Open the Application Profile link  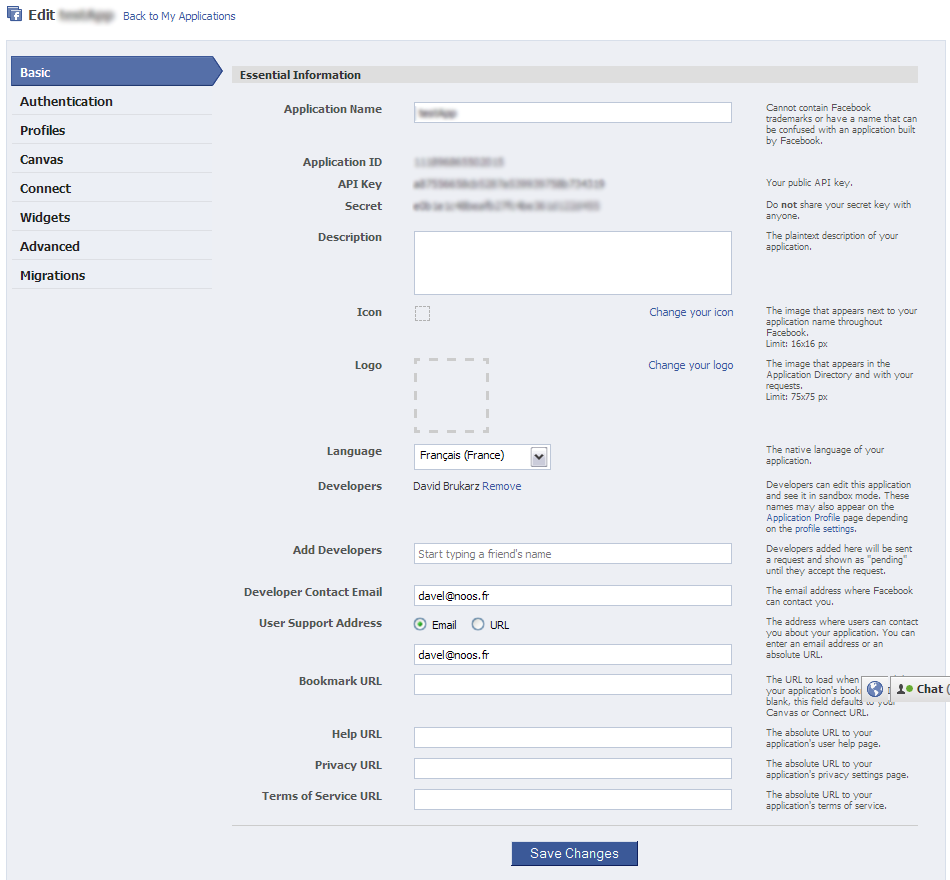click(x=803, y=518)
